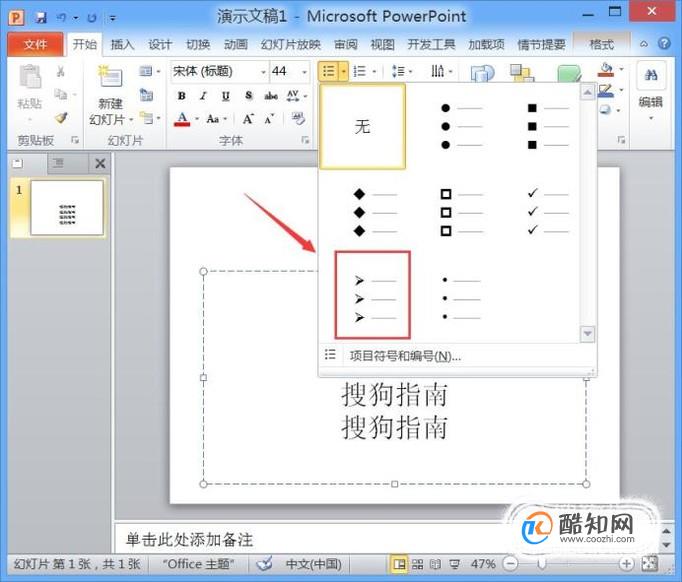
Task: Switch to the 幻灯片放映 tab
Action: (x=291, y=44)
